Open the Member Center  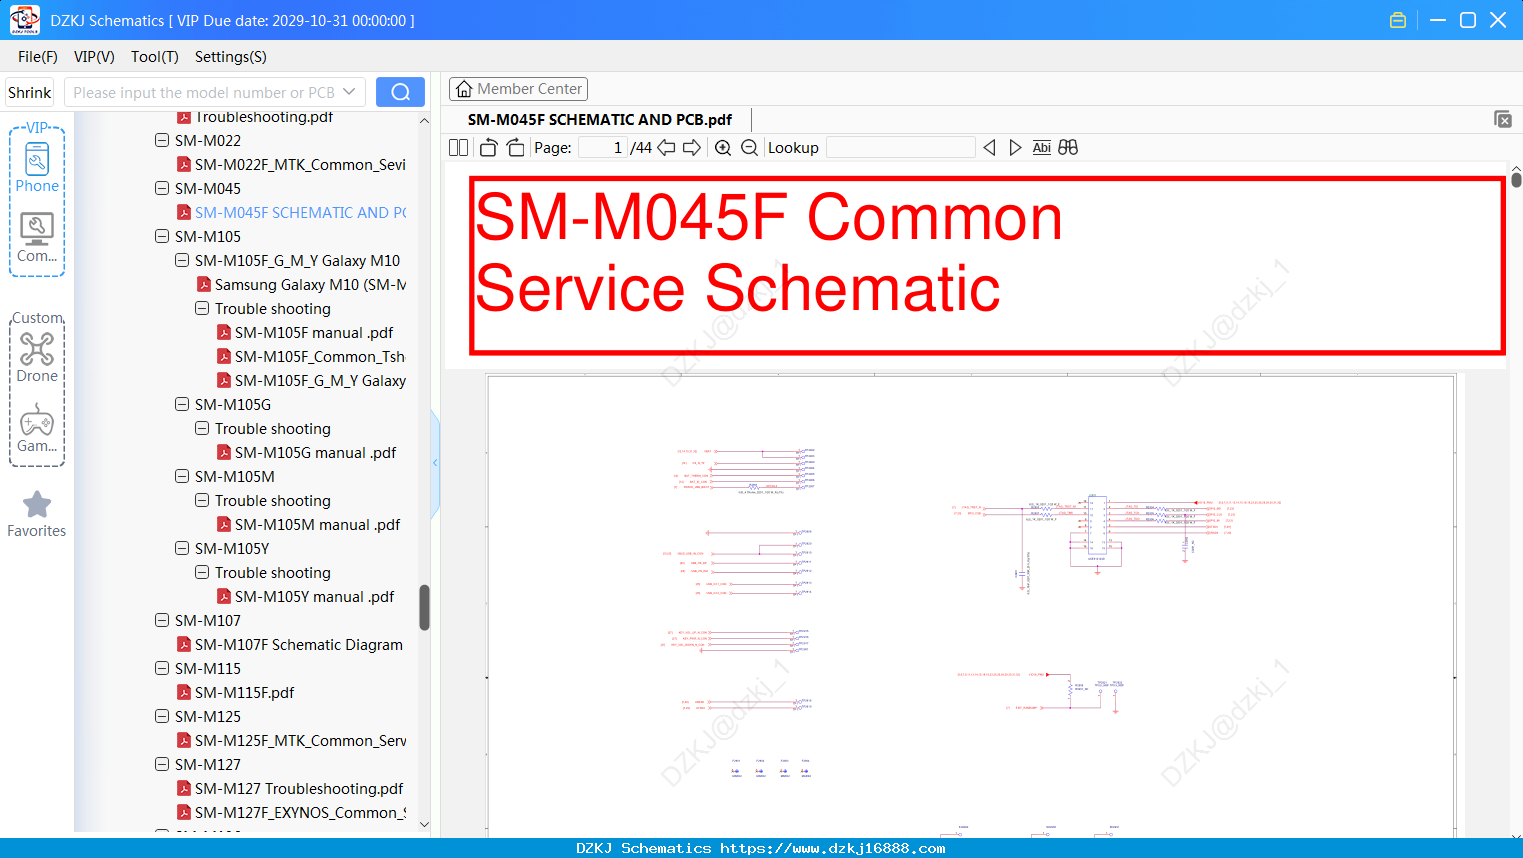[x=518, y=89]
